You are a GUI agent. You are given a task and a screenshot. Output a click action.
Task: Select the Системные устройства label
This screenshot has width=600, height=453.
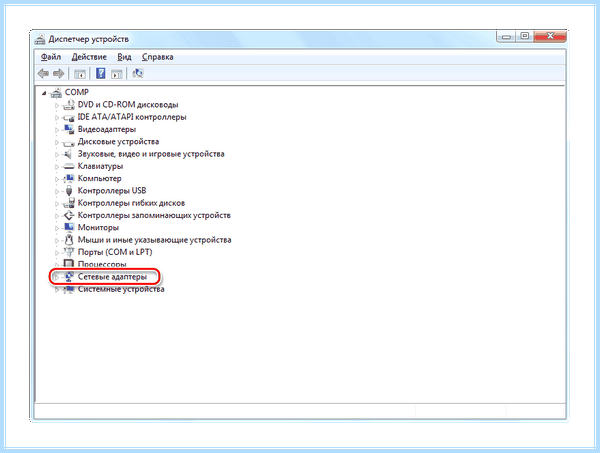click(x=121, y=289)
